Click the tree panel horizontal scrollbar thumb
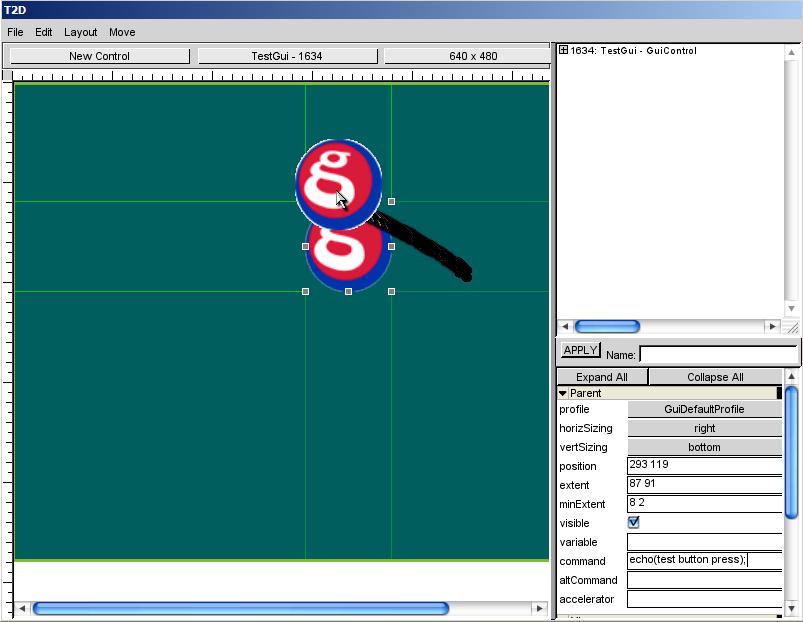Image resolution: width=803 pixels, height=622 pixels. pos(607,326)
